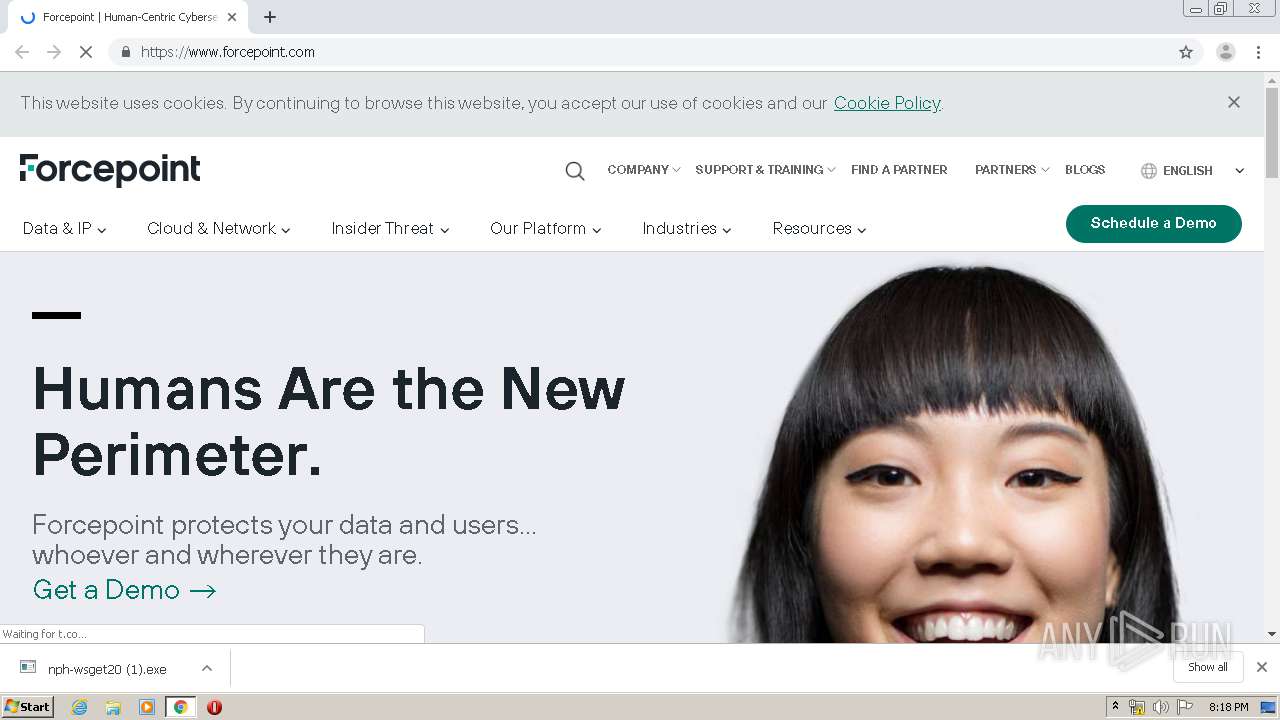Click the globe language icon
Screen dimensions: 1280x720
tap(1148, 171)
